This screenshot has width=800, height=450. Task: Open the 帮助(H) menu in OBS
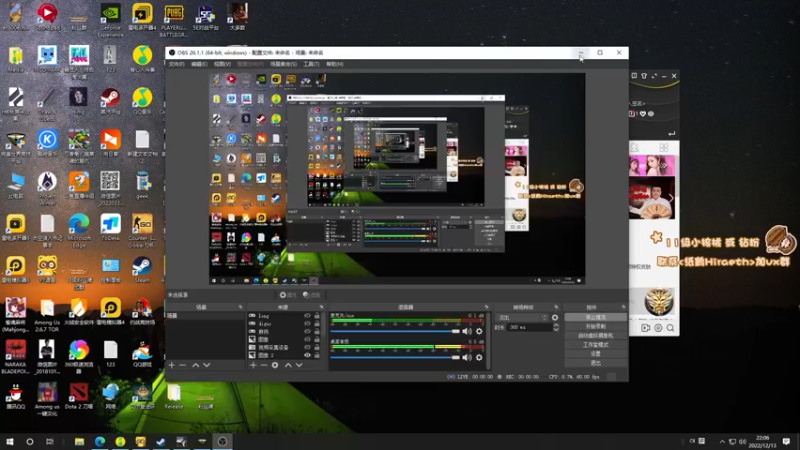(335, 64)
